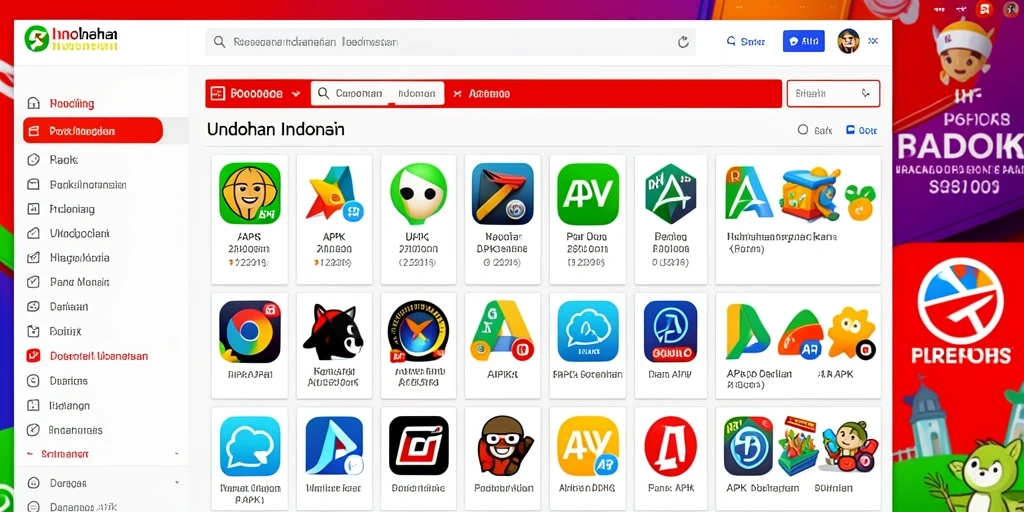Open the Boooooae dropdown in red bar
The height and width of the screenshot is (512, 1024).
pyautogui.click(x=256, y=93)
